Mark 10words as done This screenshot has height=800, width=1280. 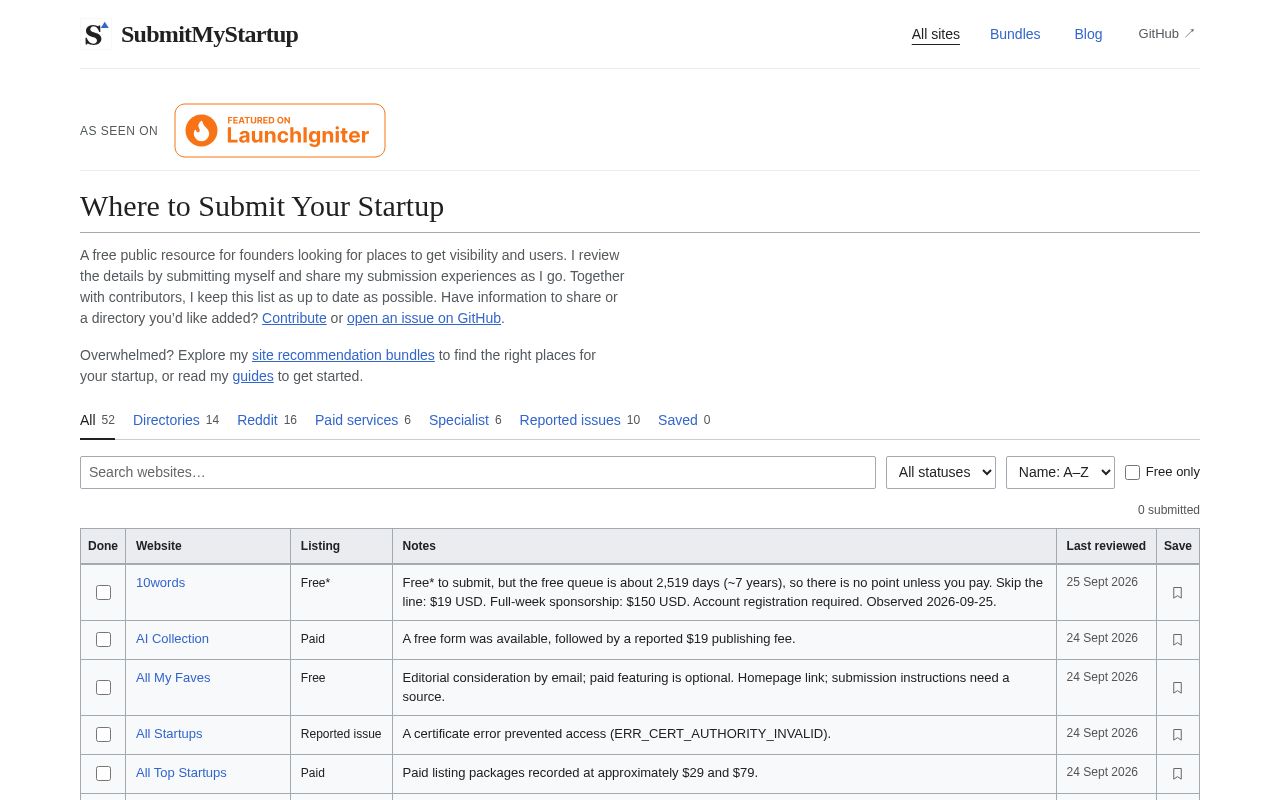click(103, 592)
